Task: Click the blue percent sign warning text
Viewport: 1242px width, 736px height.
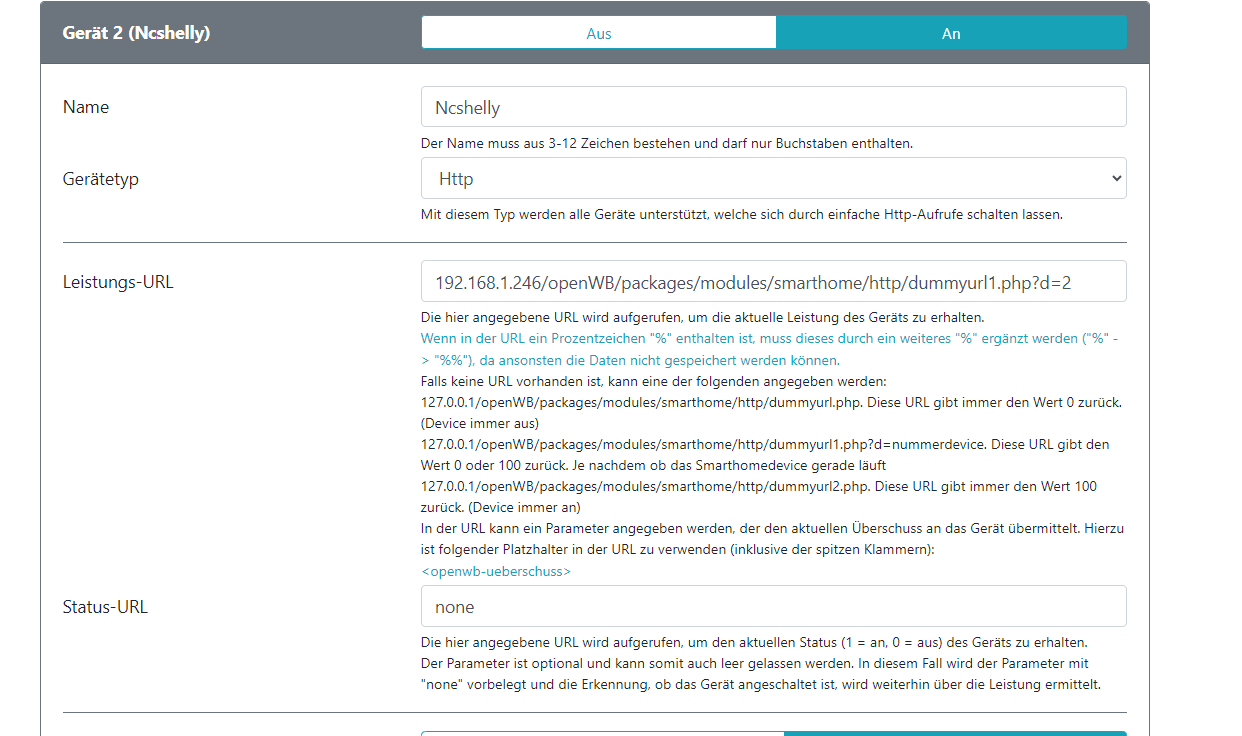Action: coord(770,349)
